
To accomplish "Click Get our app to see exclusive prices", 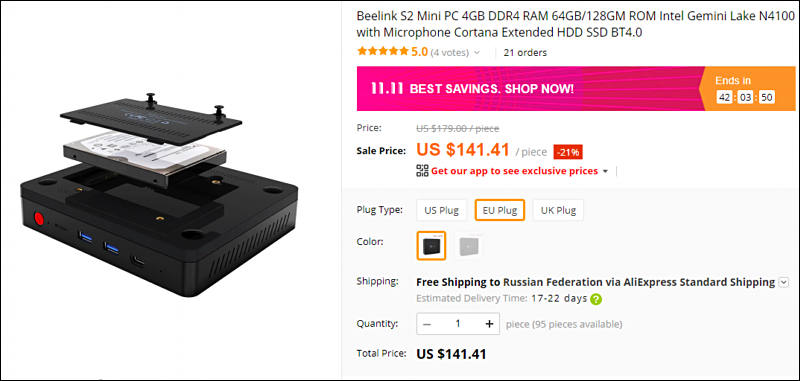I will [x=514, y=171].
